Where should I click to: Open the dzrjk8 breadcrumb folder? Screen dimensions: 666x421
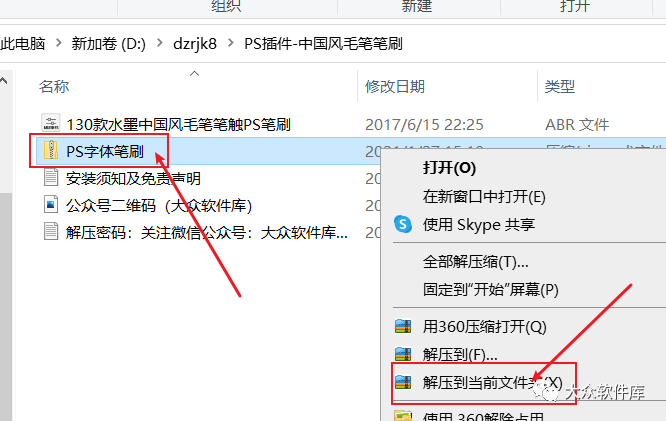(195, 43)
